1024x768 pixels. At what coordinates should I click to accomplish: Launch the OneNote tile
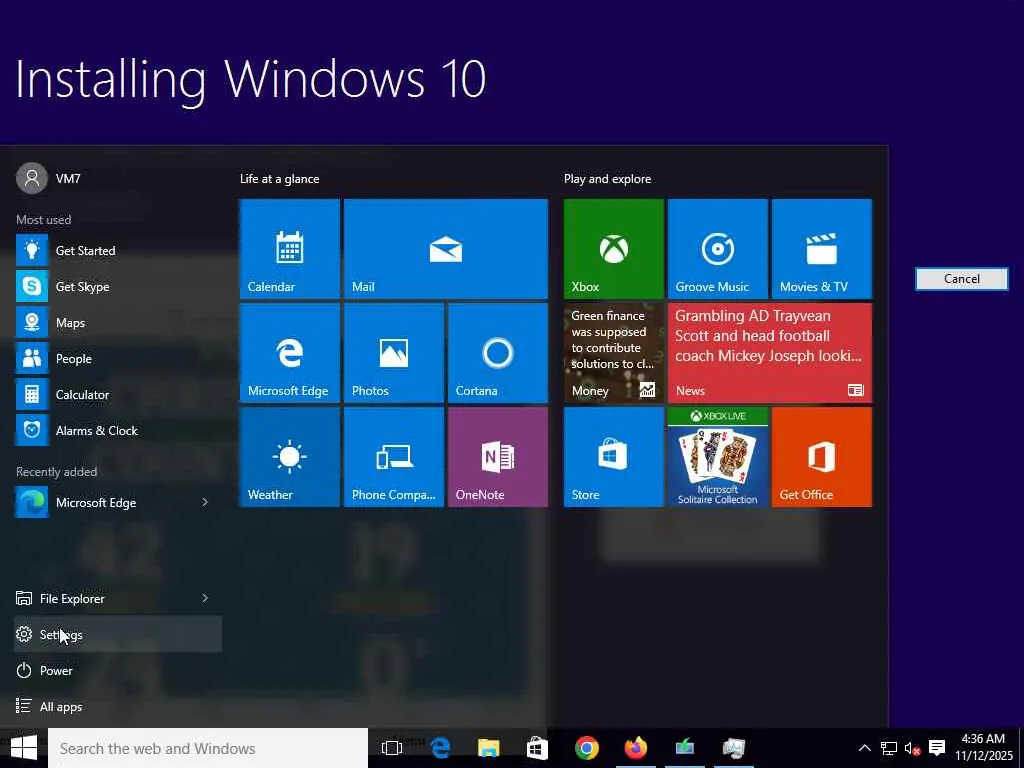(498, 456)
